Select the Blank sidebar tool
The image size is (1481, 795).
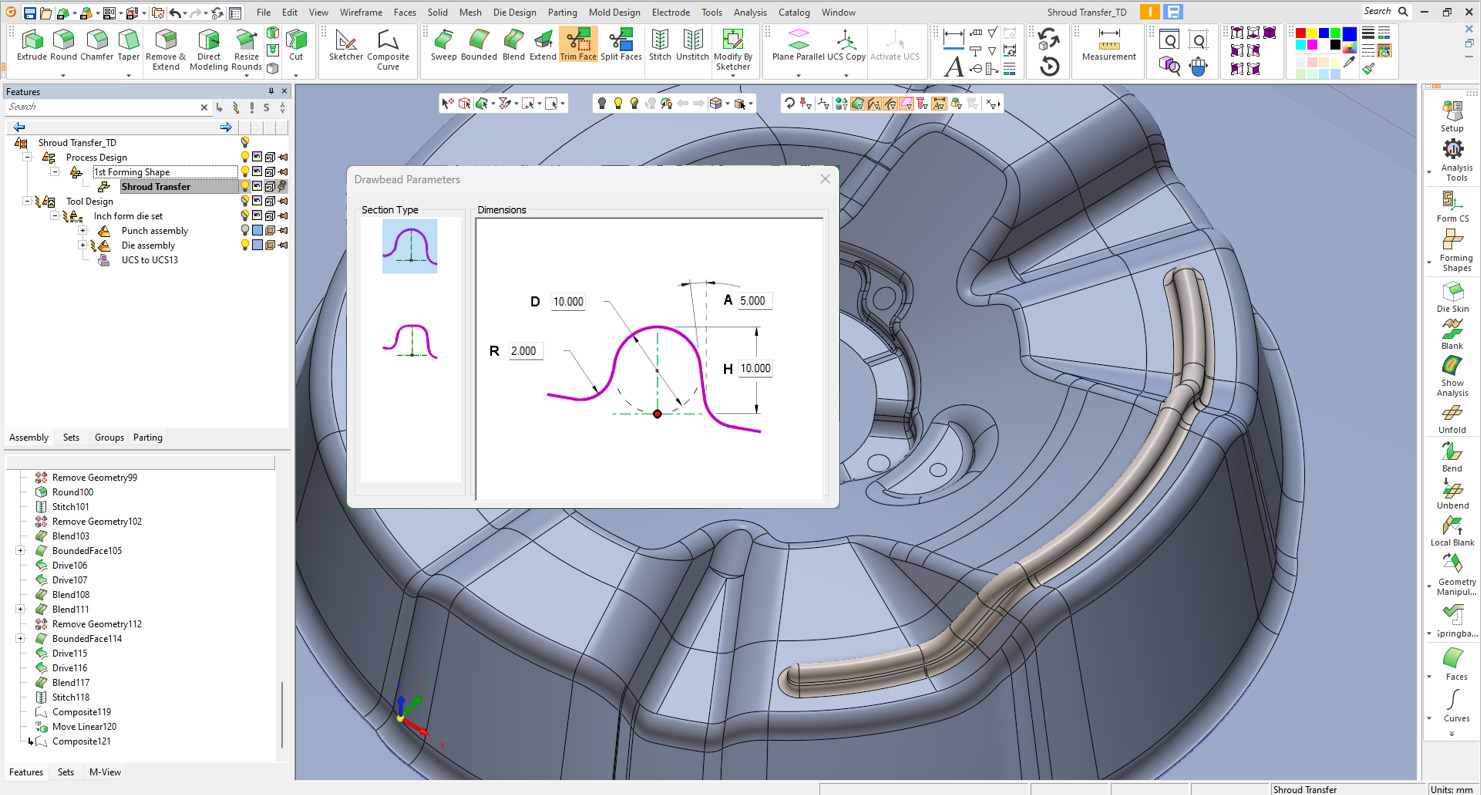click(x=1452, y=335)
